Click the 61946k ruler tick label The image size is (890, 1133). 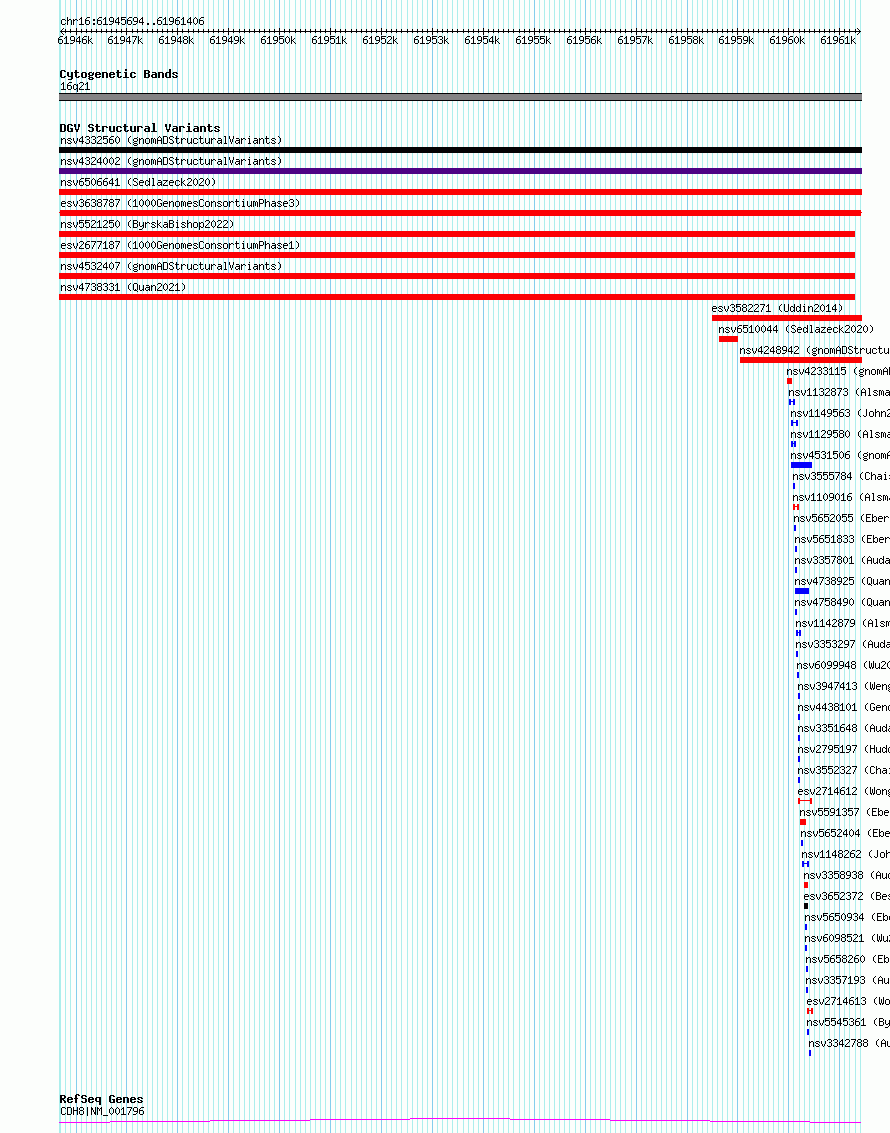(x=75, y=40)
